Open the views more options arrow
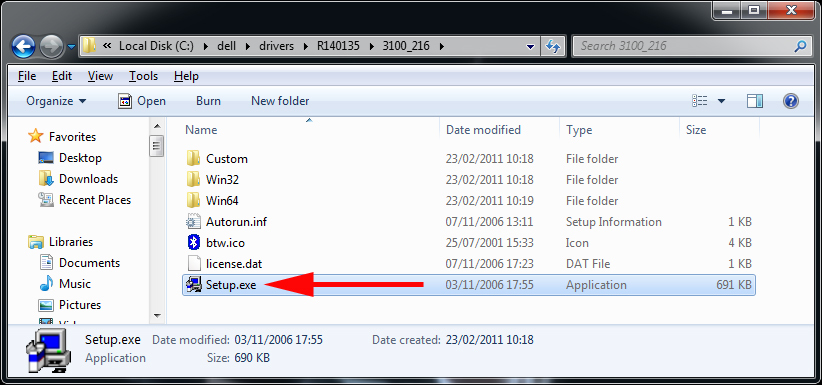The height and width of the screenshot is (385, 822). [x=721, y=101]
